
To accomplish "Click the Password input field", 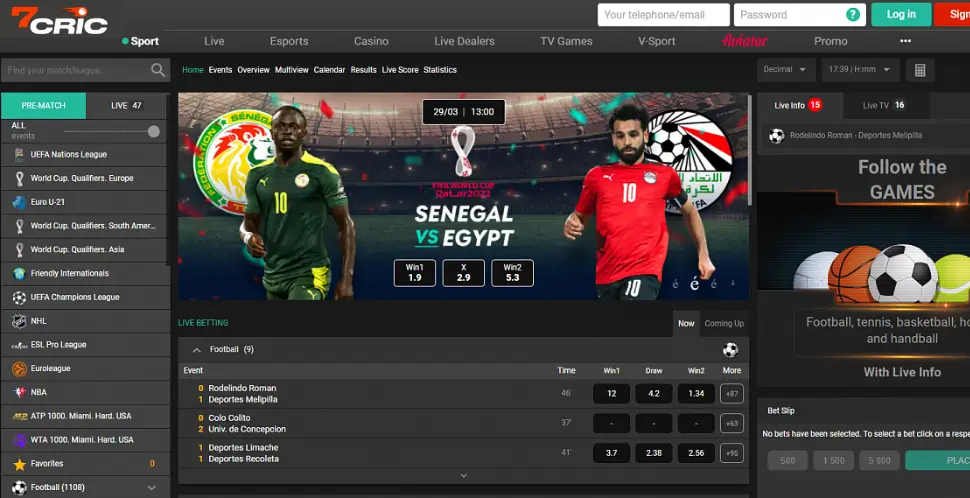I will point(799,14).
